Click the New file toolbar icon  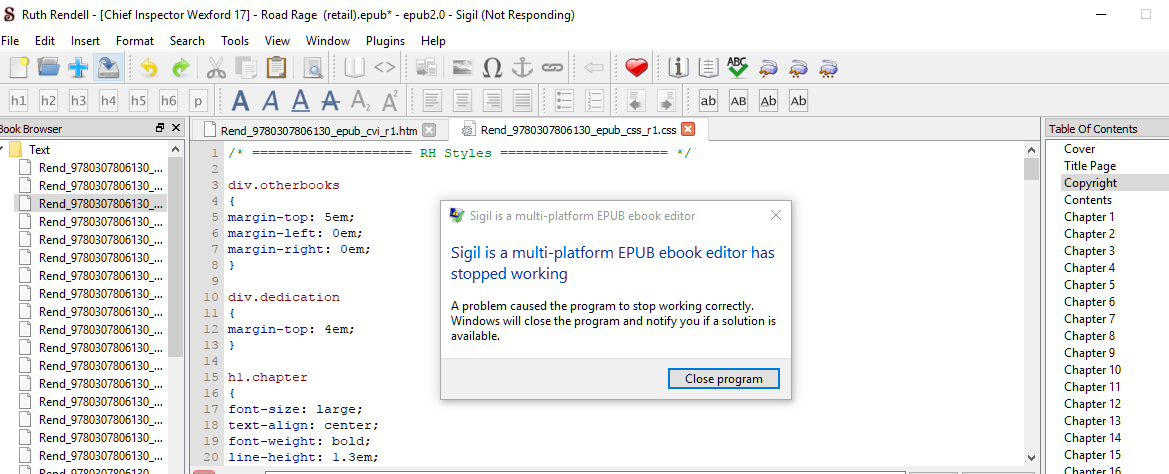pos(19,68)
